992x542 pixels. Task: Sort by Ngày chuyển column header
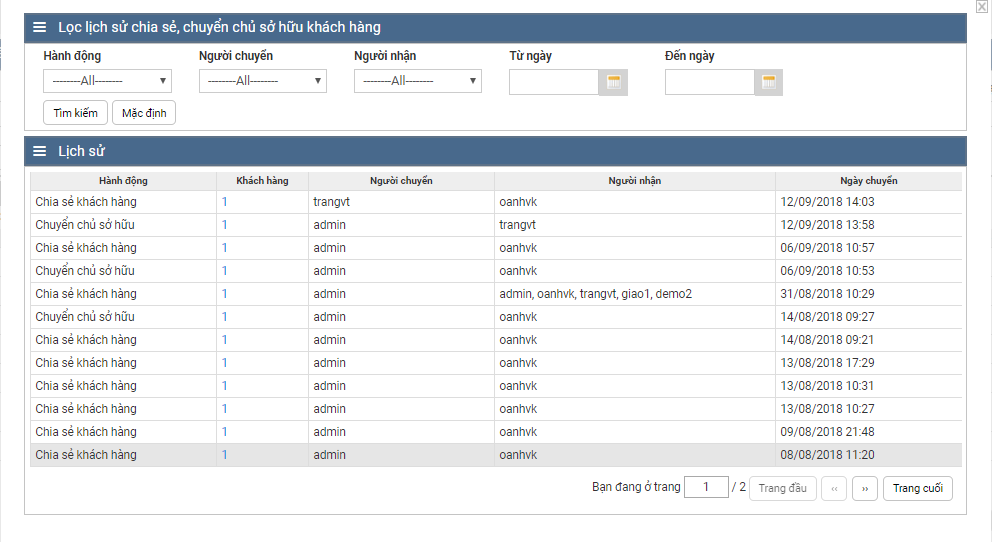(x=868, y=181)
